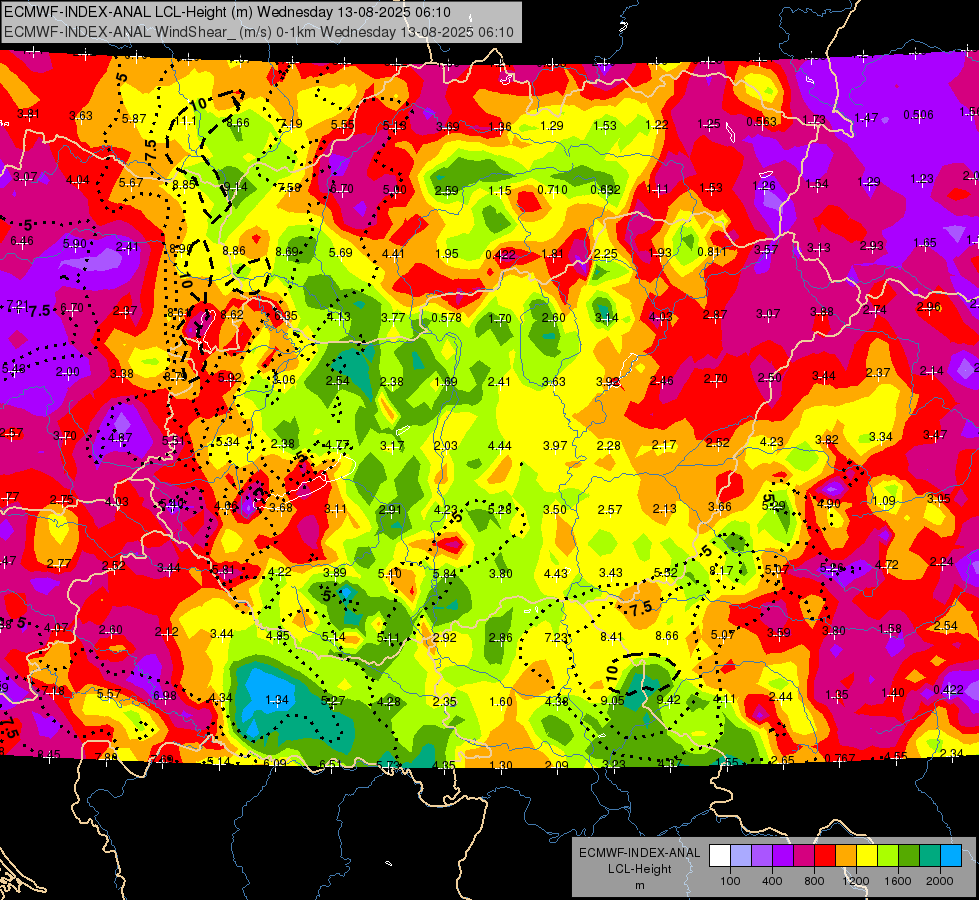Image resolution: width=979 pixels, height=900 pixels.
Task: Click the wind shear value "6.98"
Action: (x=165, y=695)
